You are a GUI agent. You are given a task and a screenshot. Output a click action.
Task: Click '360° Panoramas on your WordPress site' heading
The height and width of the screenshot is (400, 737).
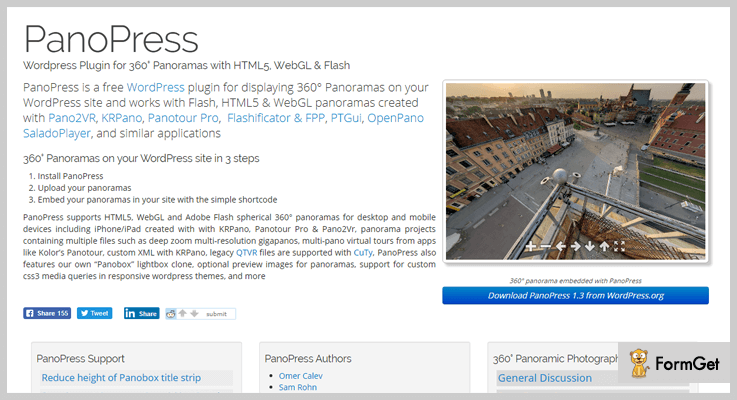point(141,158)
